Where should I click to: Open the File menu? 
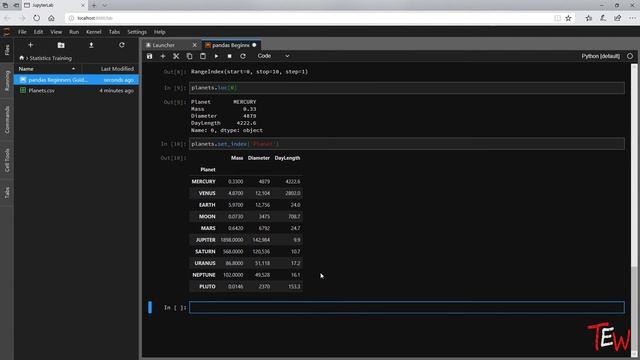(22, 32)
